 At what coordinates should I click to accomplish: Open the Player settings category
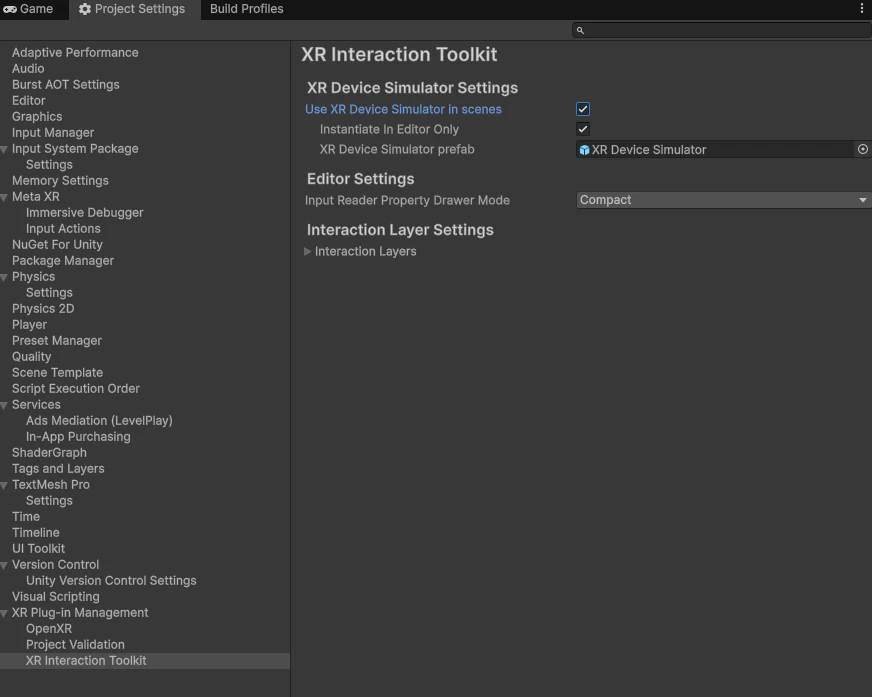point(29,325)
